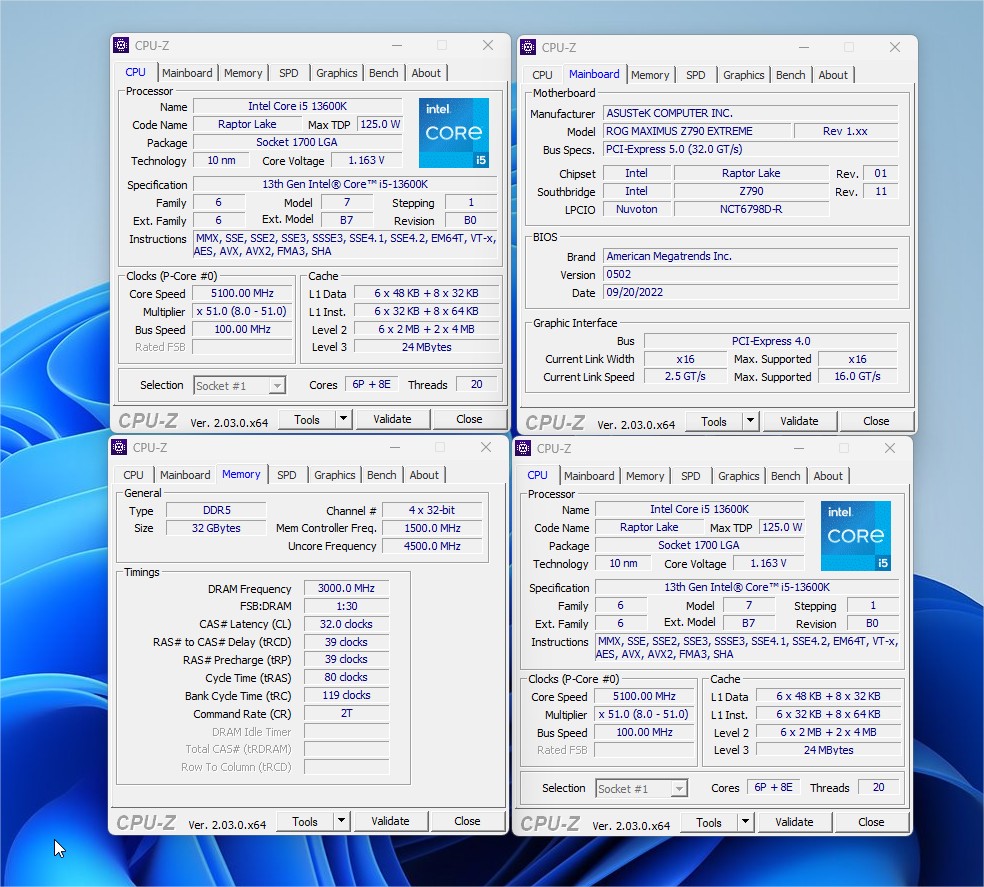Click Cores value 6P + 8E in bottom-right window
The height and width of the screenshot is (887, 984).
tap(773, 787)
